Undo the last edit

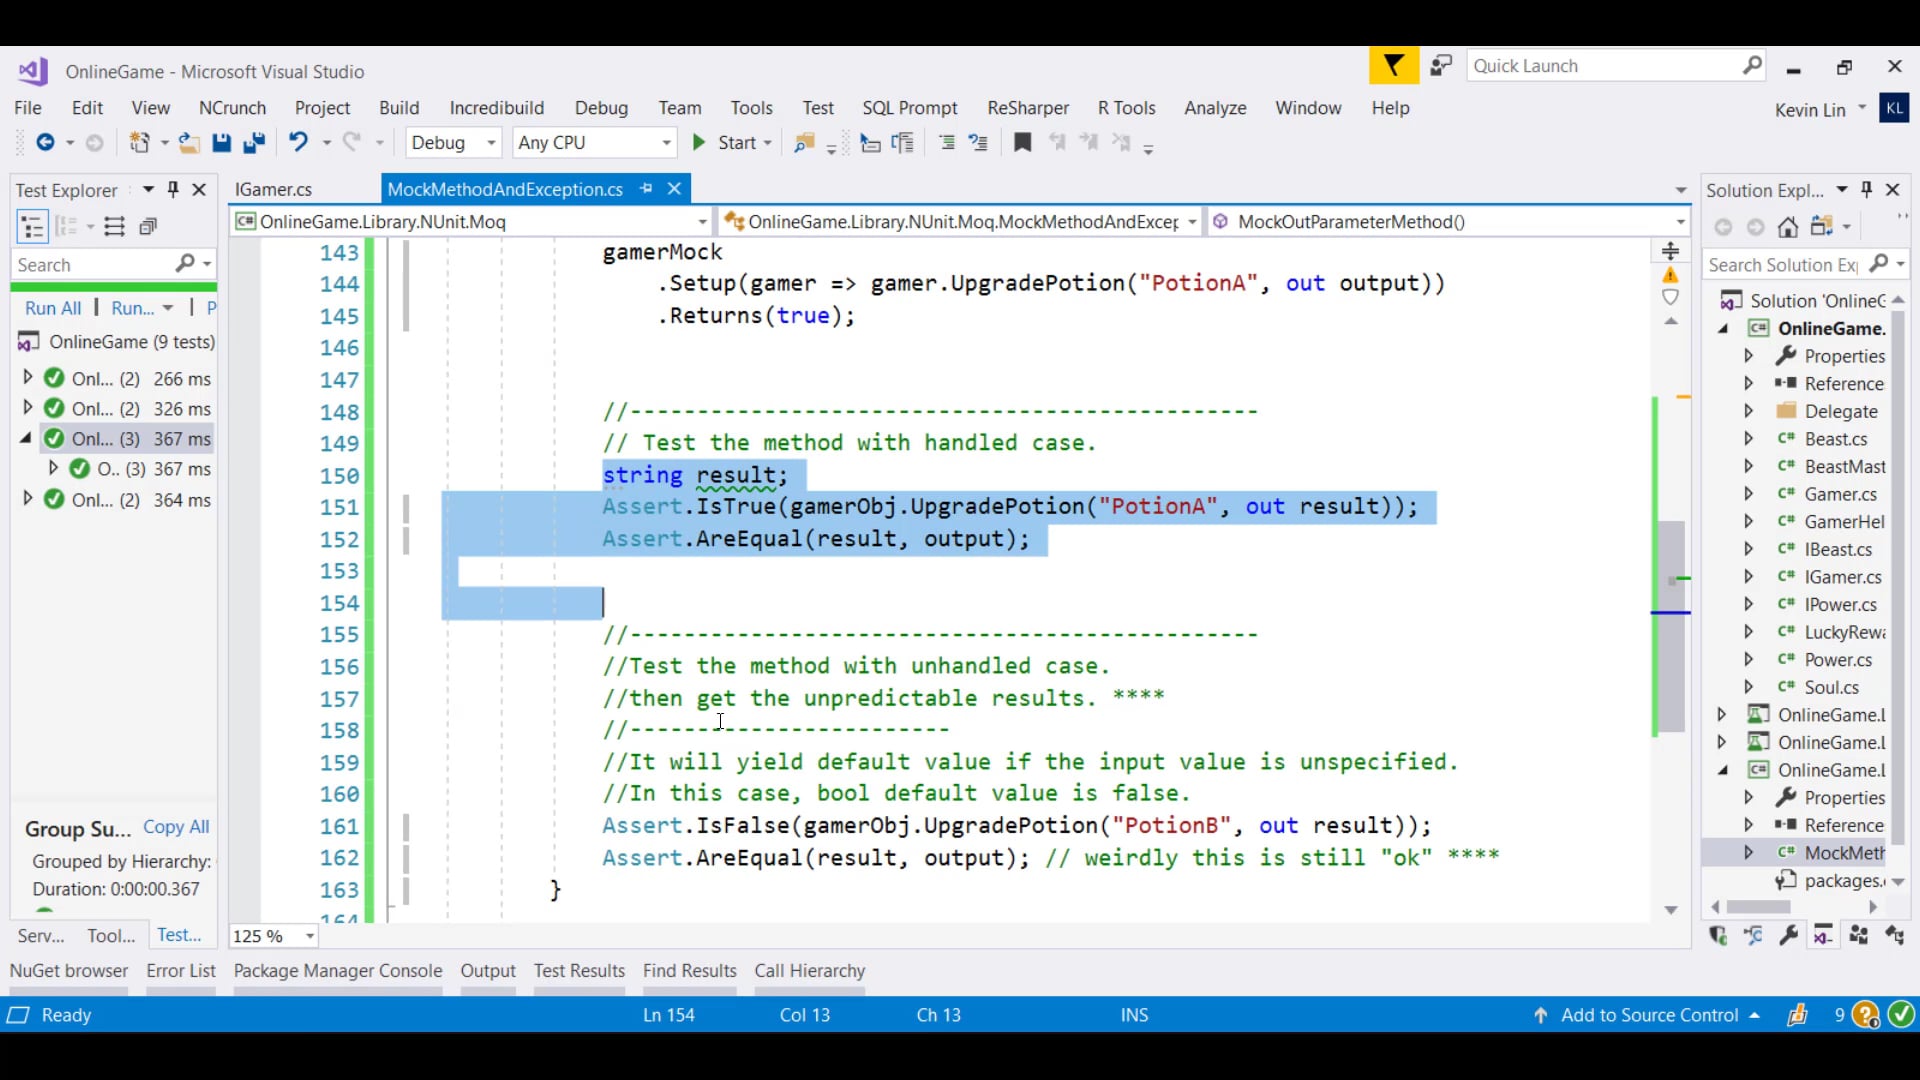pyautogui.click(x=300, y=142)
